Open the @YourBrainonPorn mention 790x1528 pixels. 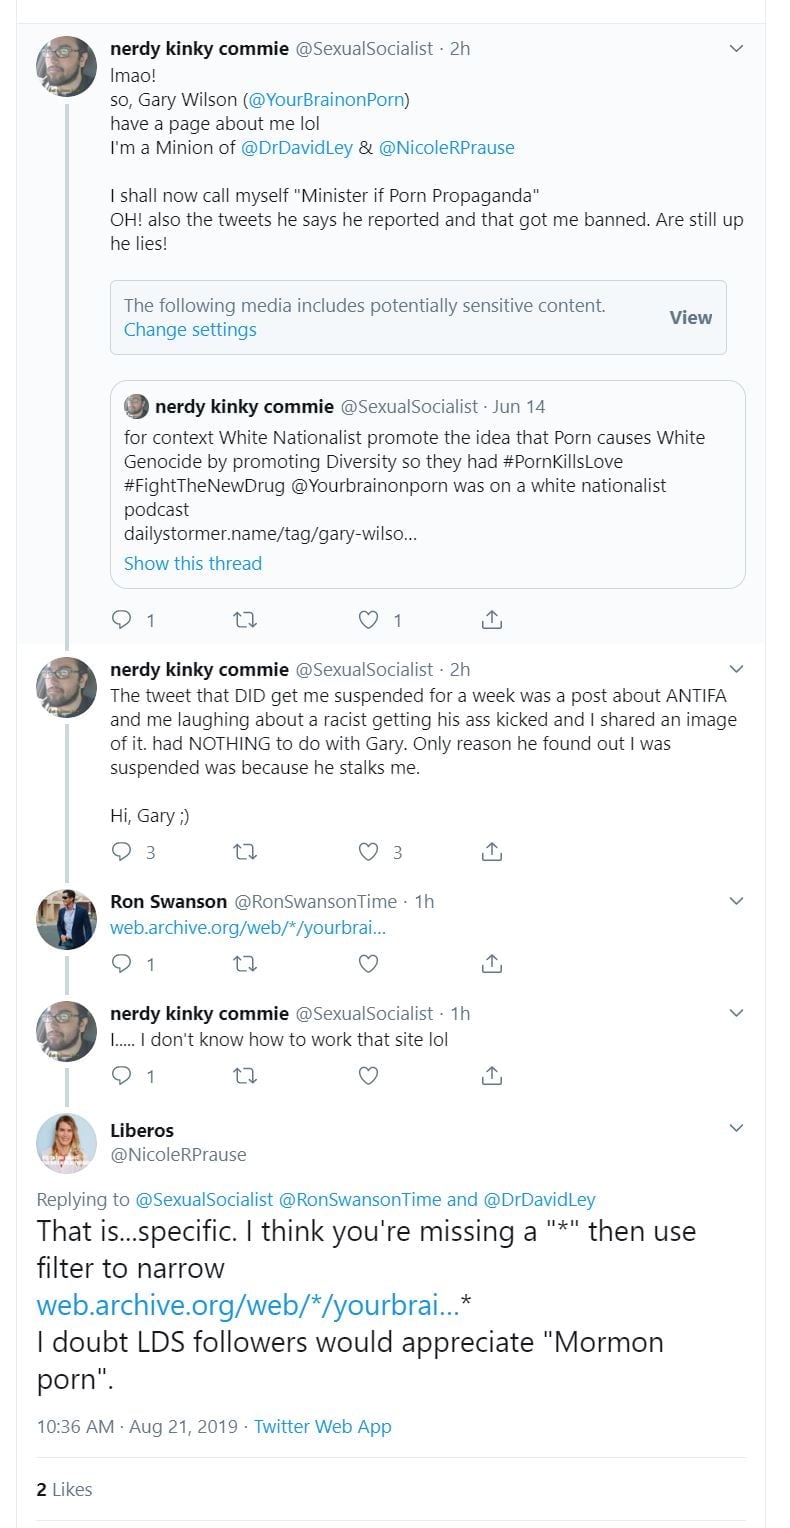328,99
